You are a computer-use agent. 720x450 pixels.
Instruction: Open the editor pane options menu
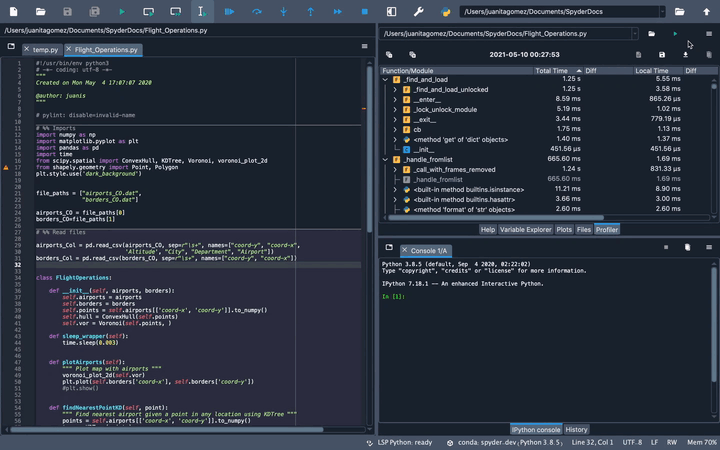[365, 46]
